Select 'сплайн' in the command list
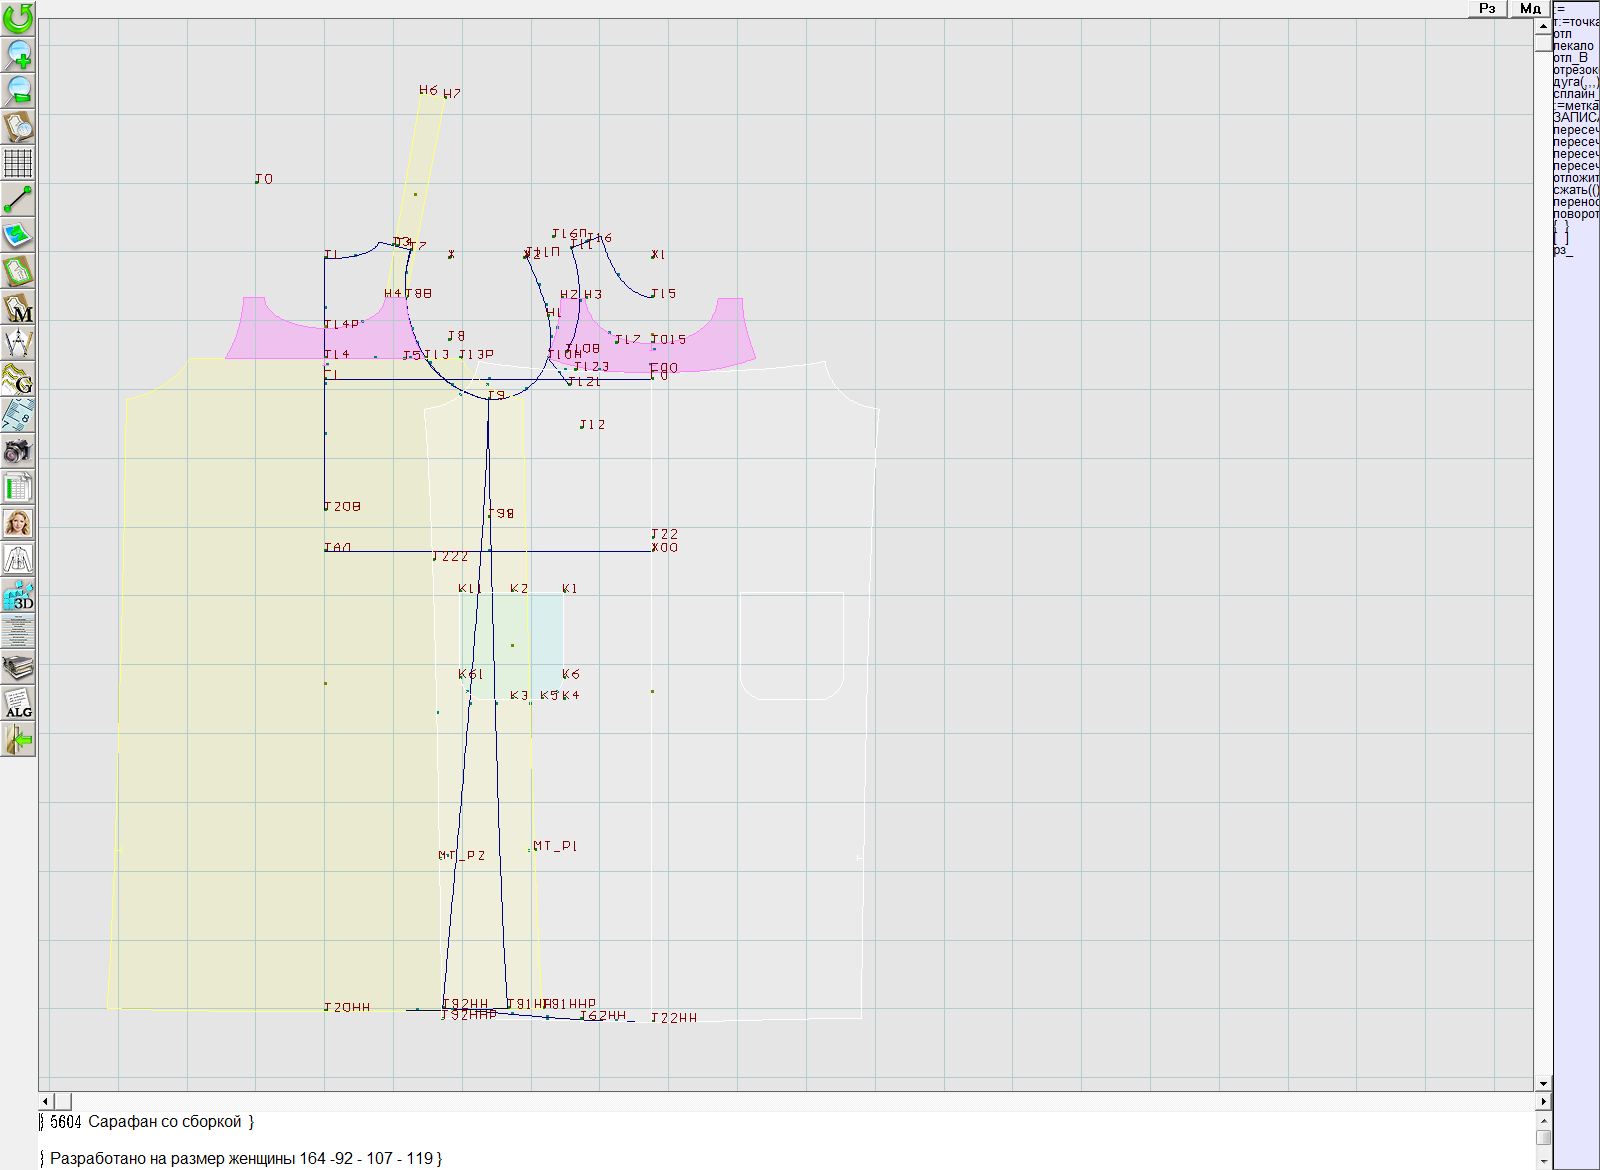Image resolution: width=1600 pixels, height=1170 pixels. [x=1575, y=94]
